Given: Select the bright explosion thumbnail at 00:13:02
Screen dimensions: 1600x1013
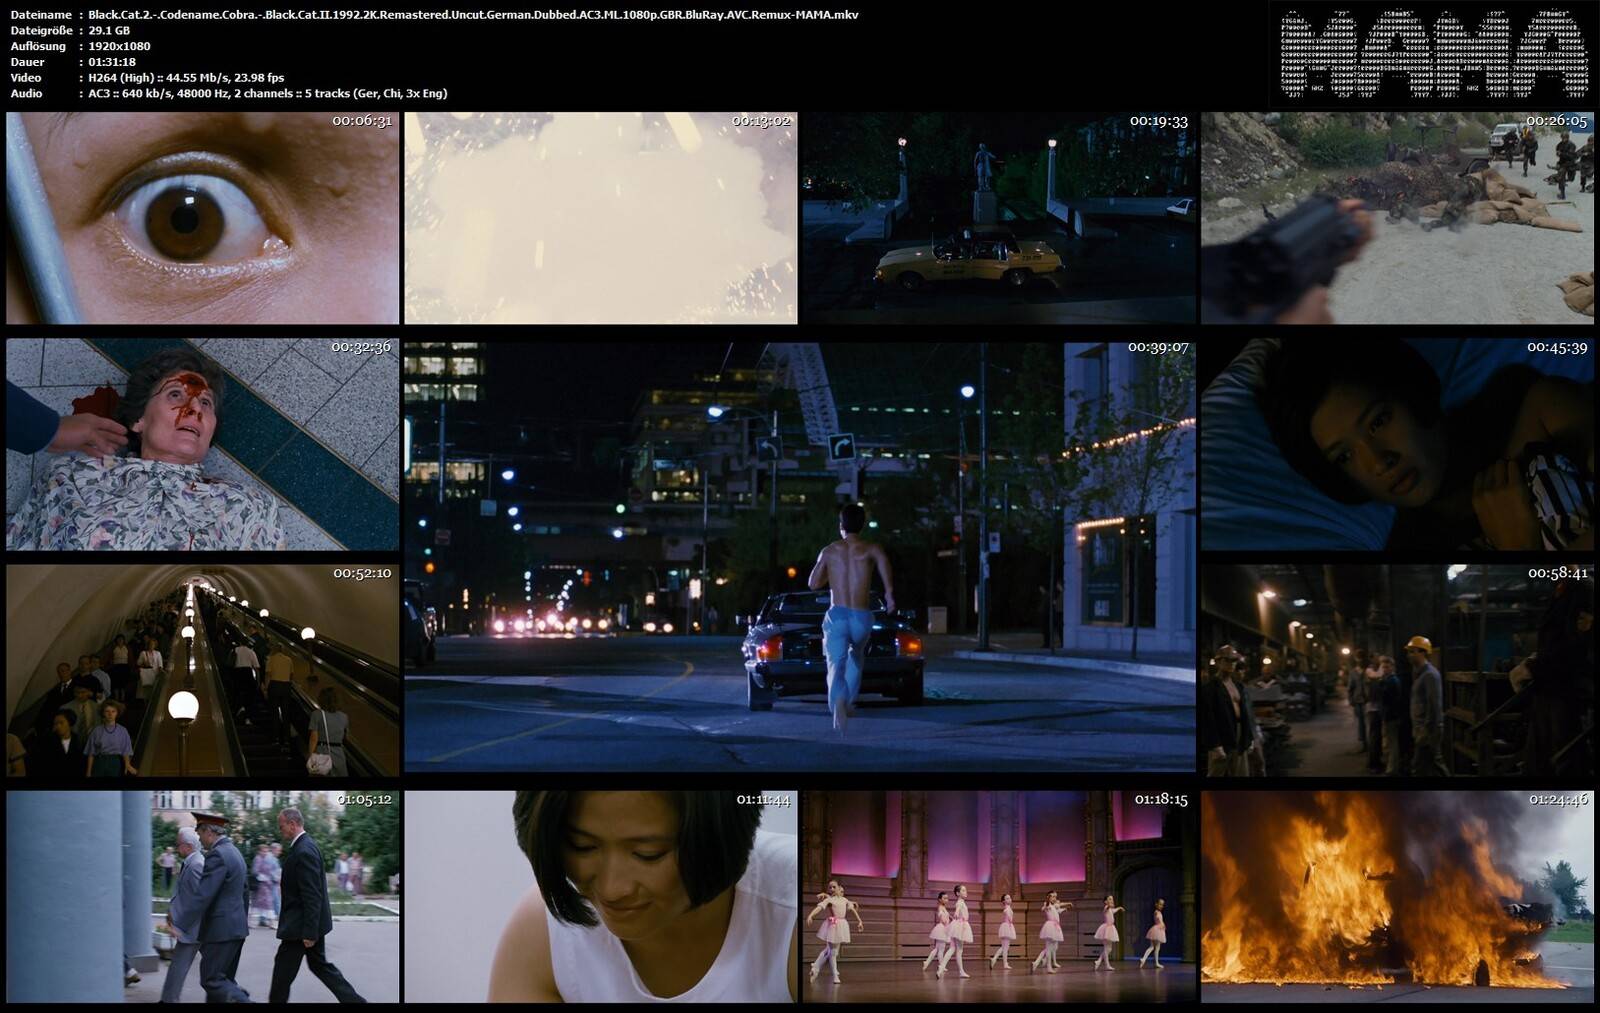Looking at the screenshot, I should [x=601, y=217].
